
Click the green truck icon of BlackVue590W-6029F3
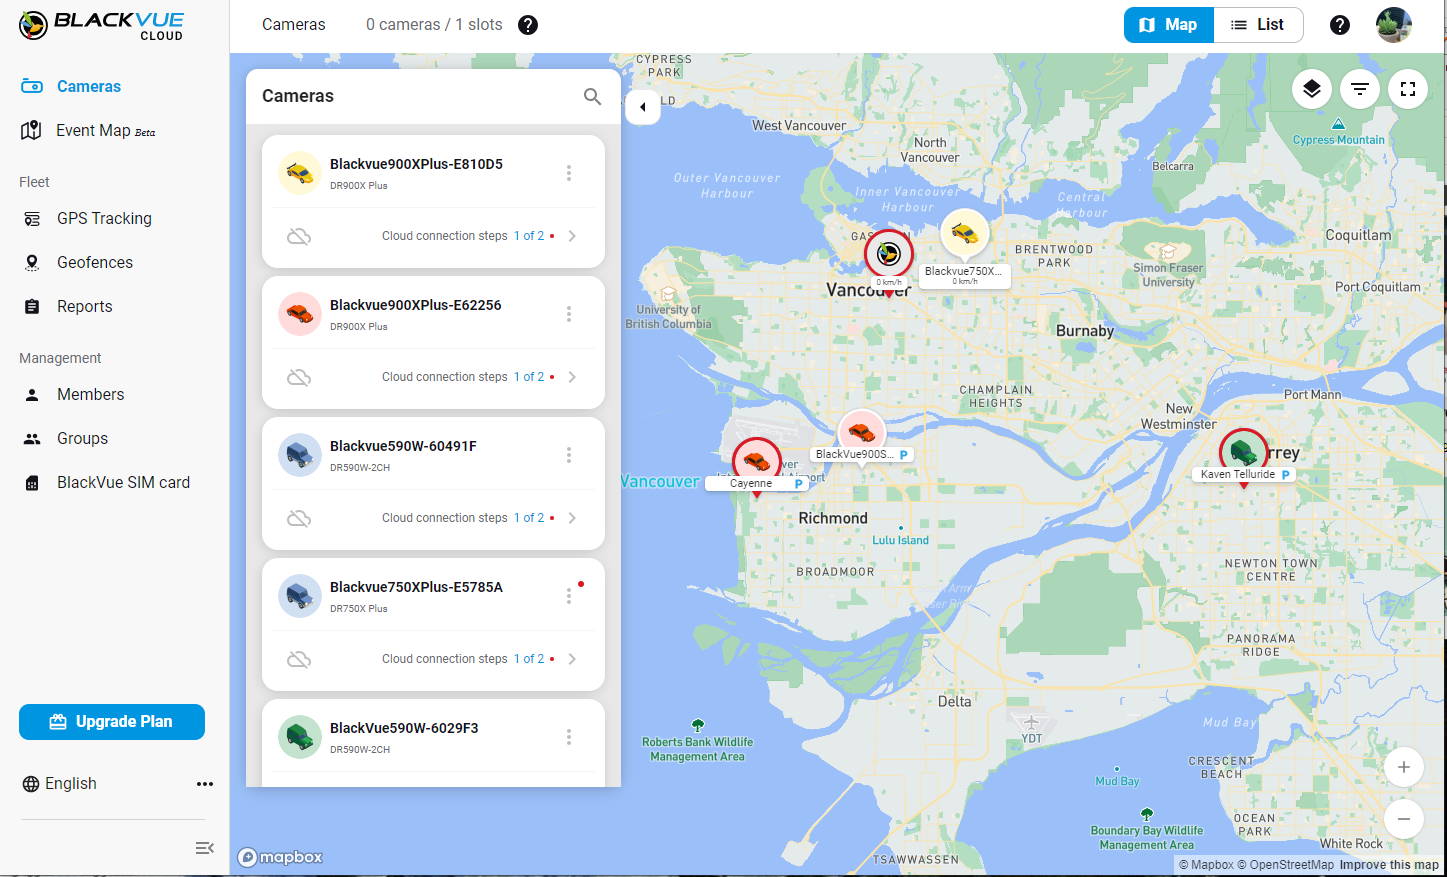(x=299, y=737)
